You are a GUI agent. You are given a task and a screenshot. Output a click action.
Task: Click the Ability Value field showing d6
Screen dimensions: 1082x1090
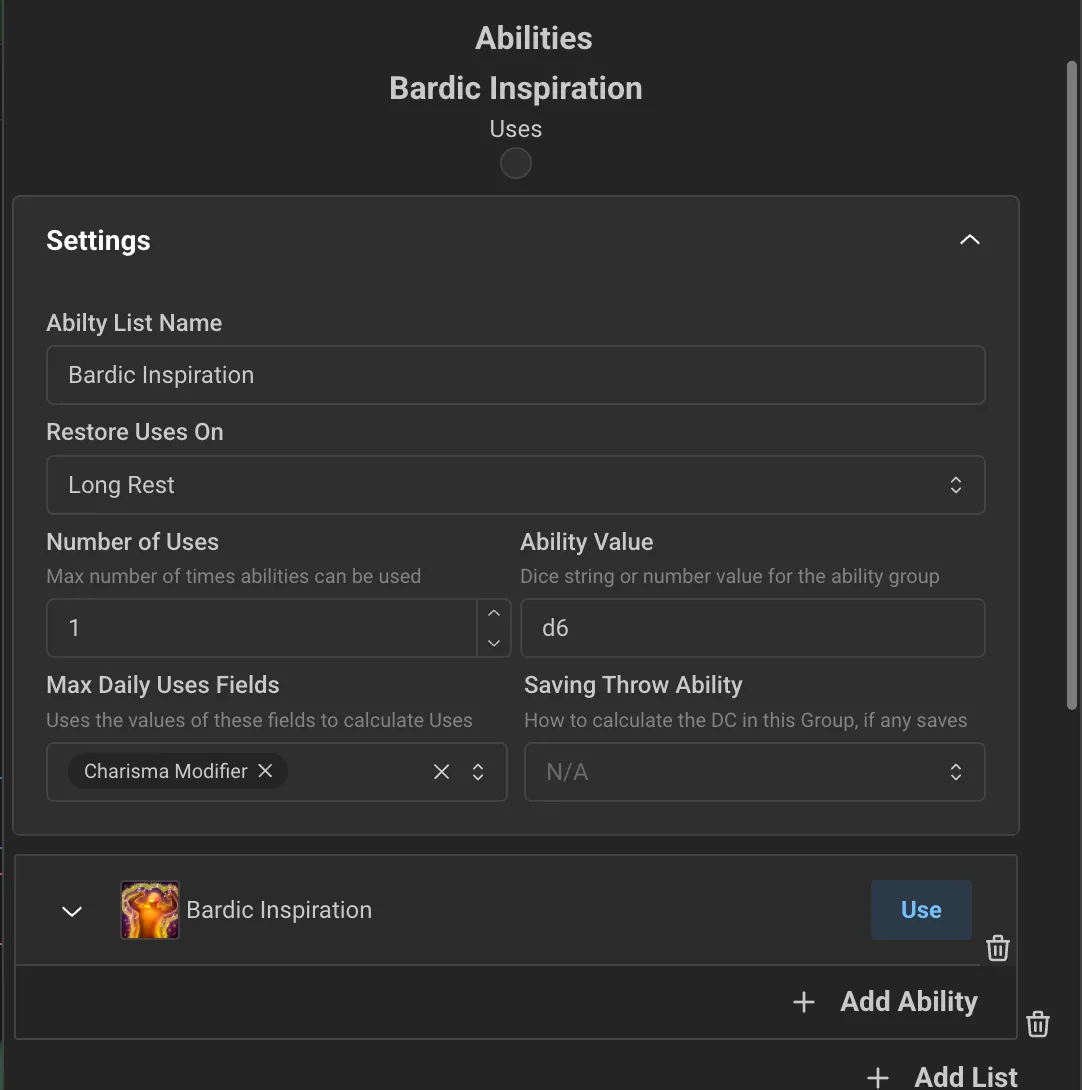coord(752,628)
